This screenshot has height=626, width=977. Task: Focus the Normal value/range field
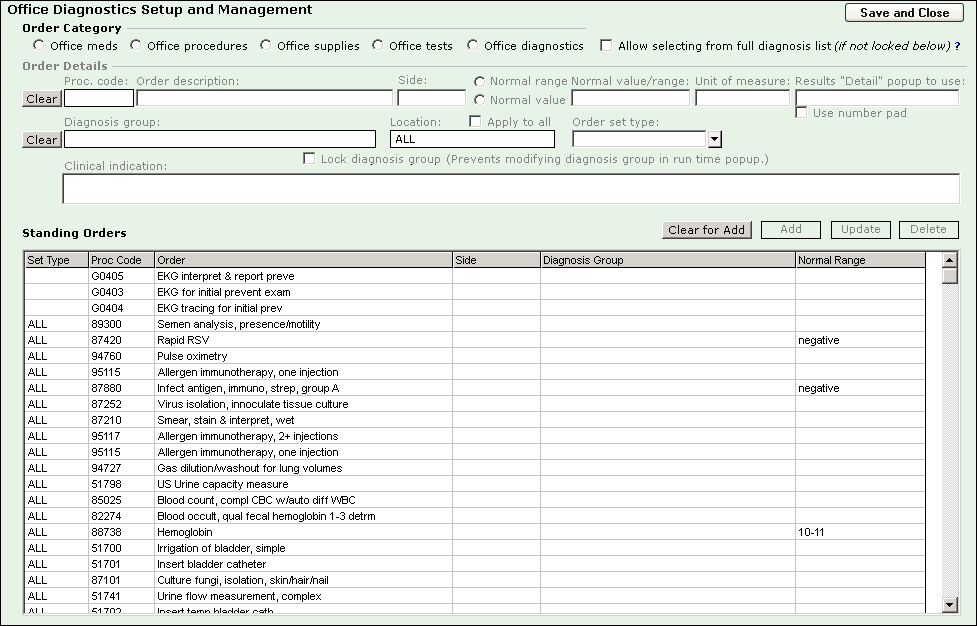631,98
